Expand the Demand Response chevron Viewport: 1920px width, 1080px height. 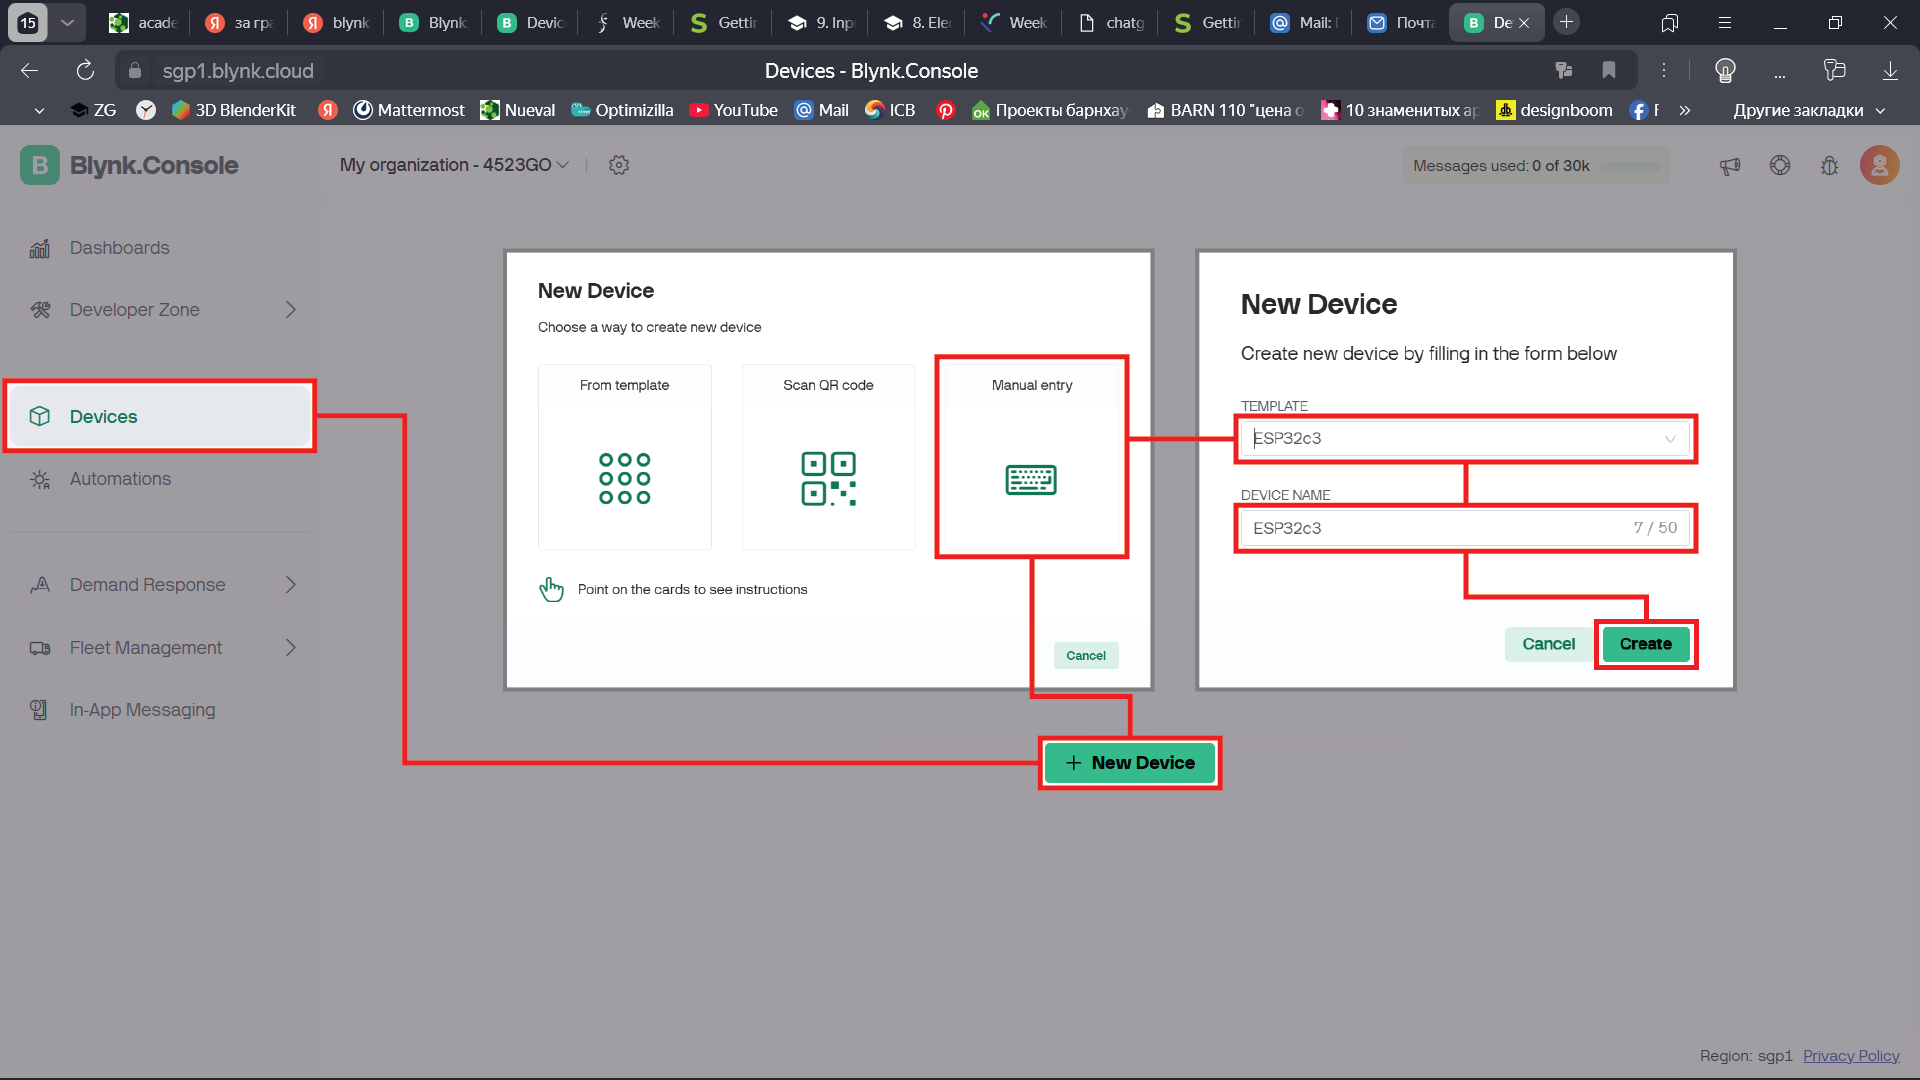(291, 585)
